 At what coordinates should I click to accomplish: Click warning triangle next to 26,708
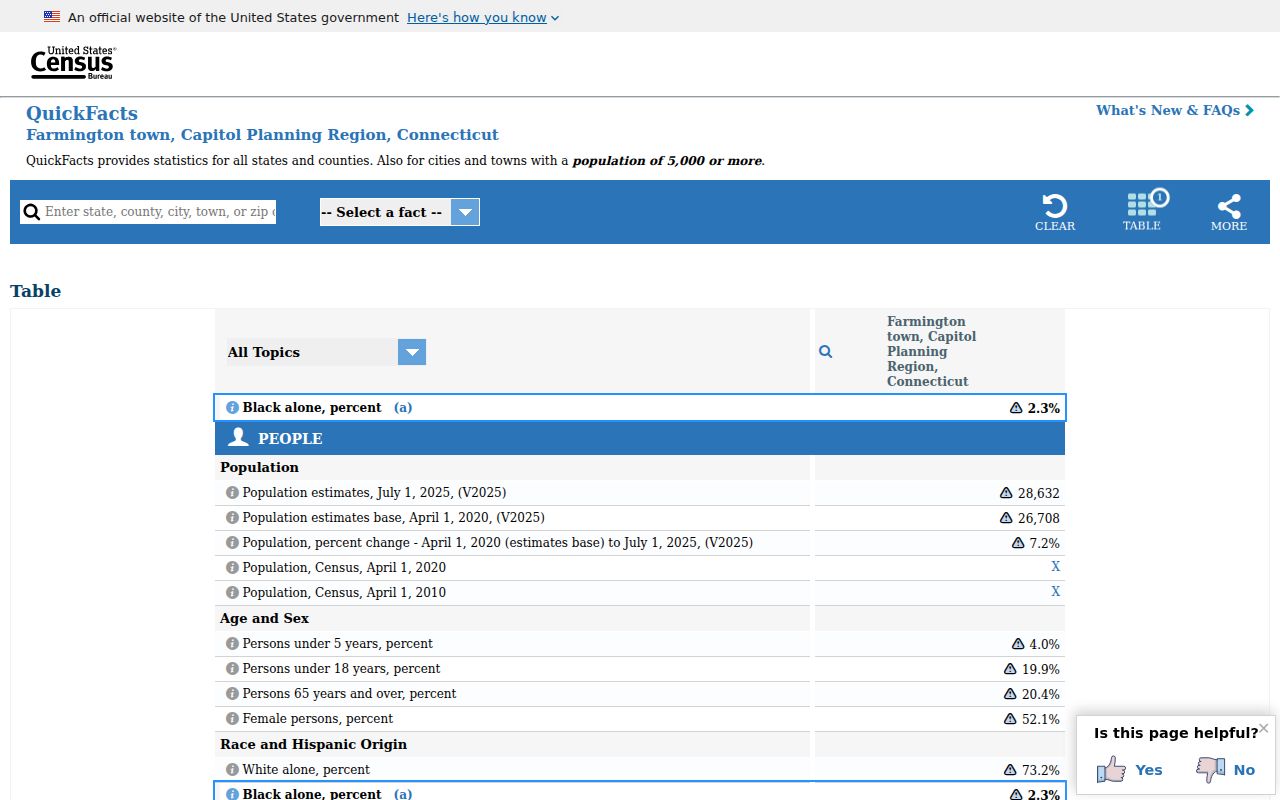point(1006,518)
